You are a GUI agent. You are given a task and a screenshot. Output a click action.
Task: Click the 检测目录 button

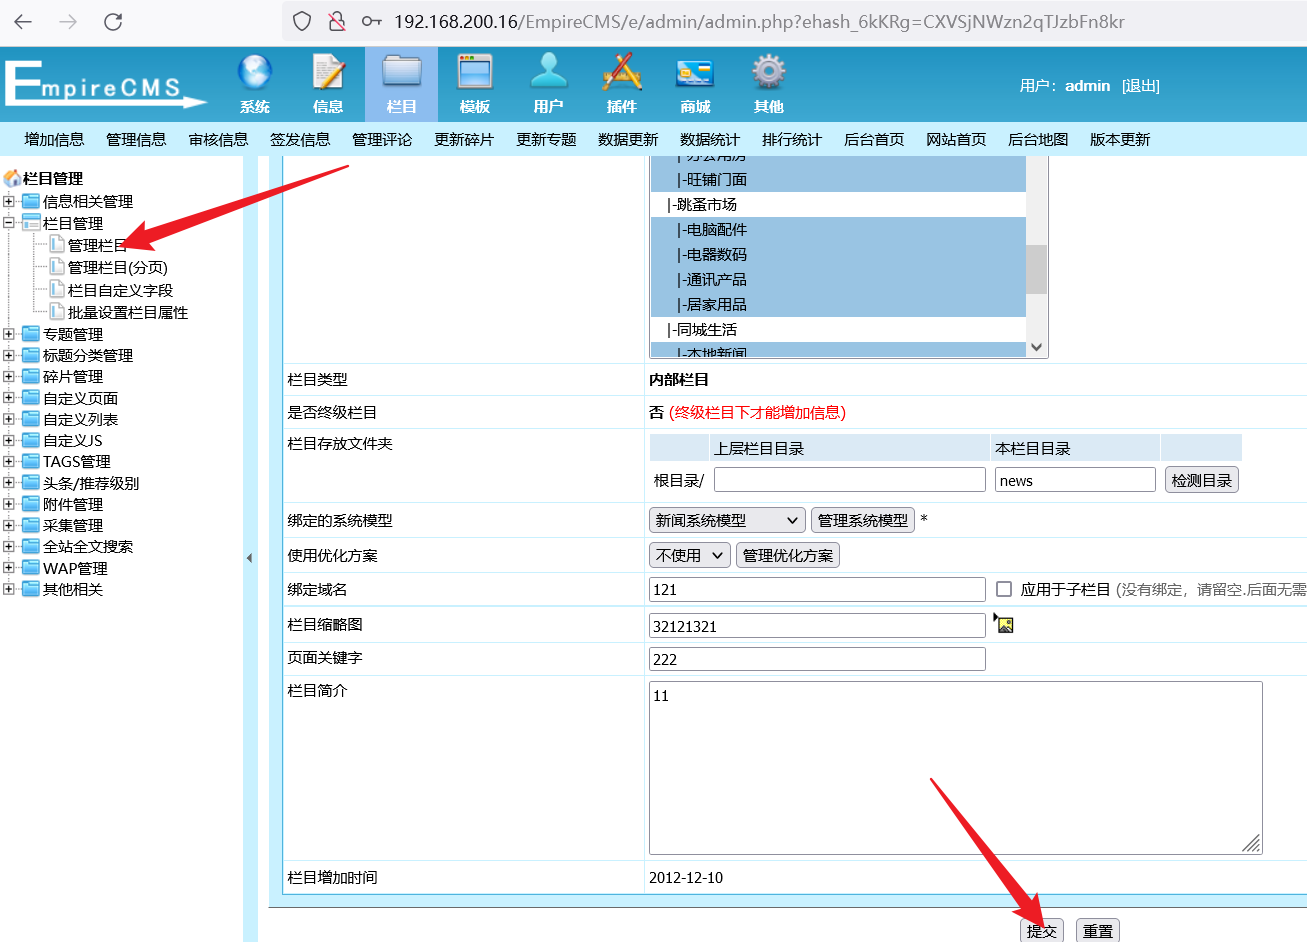[x=1202, y=480]
